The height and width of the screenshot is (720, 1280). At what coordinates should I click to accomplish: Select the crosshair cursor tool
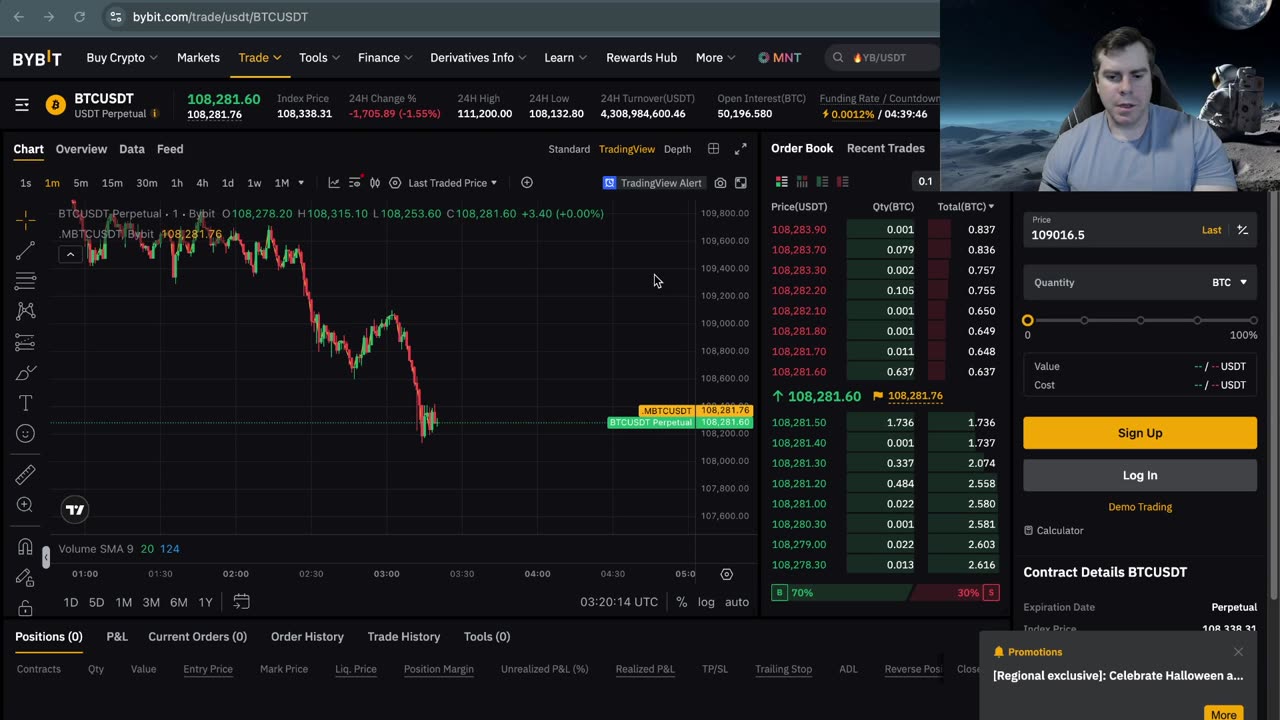pos(26,219)
